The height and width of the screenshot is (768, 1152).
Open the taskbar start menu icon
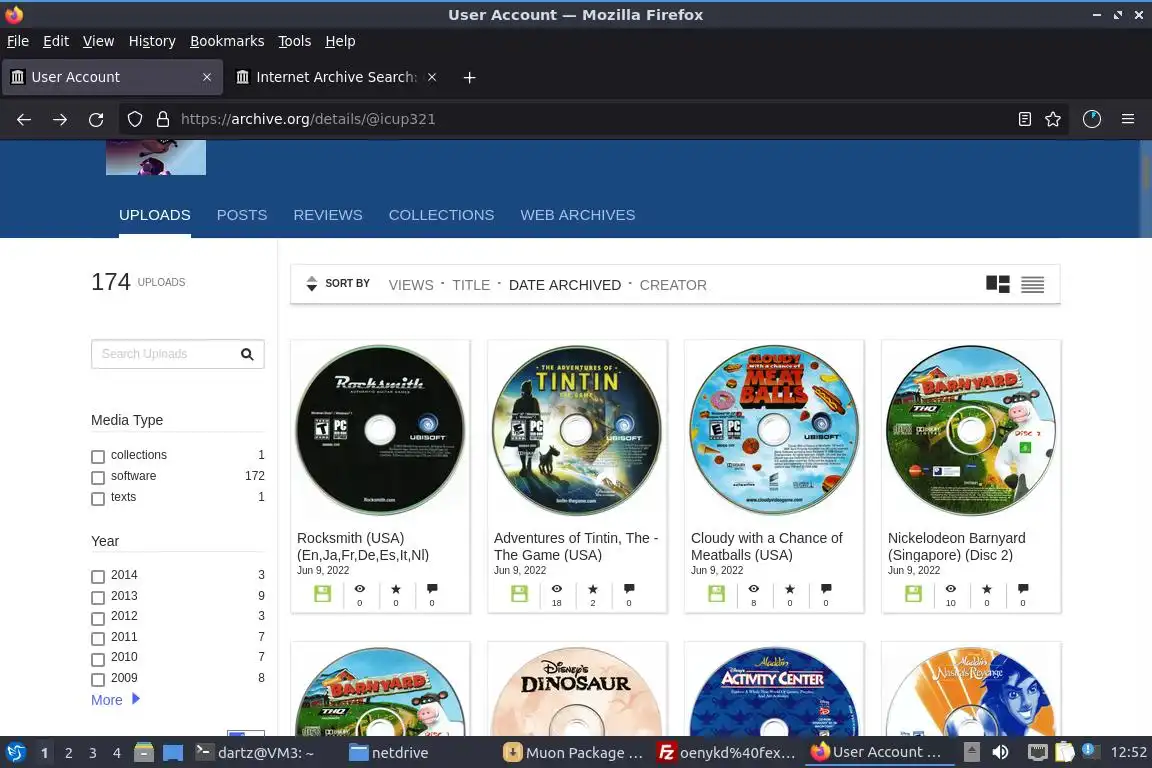click(15, 753)
